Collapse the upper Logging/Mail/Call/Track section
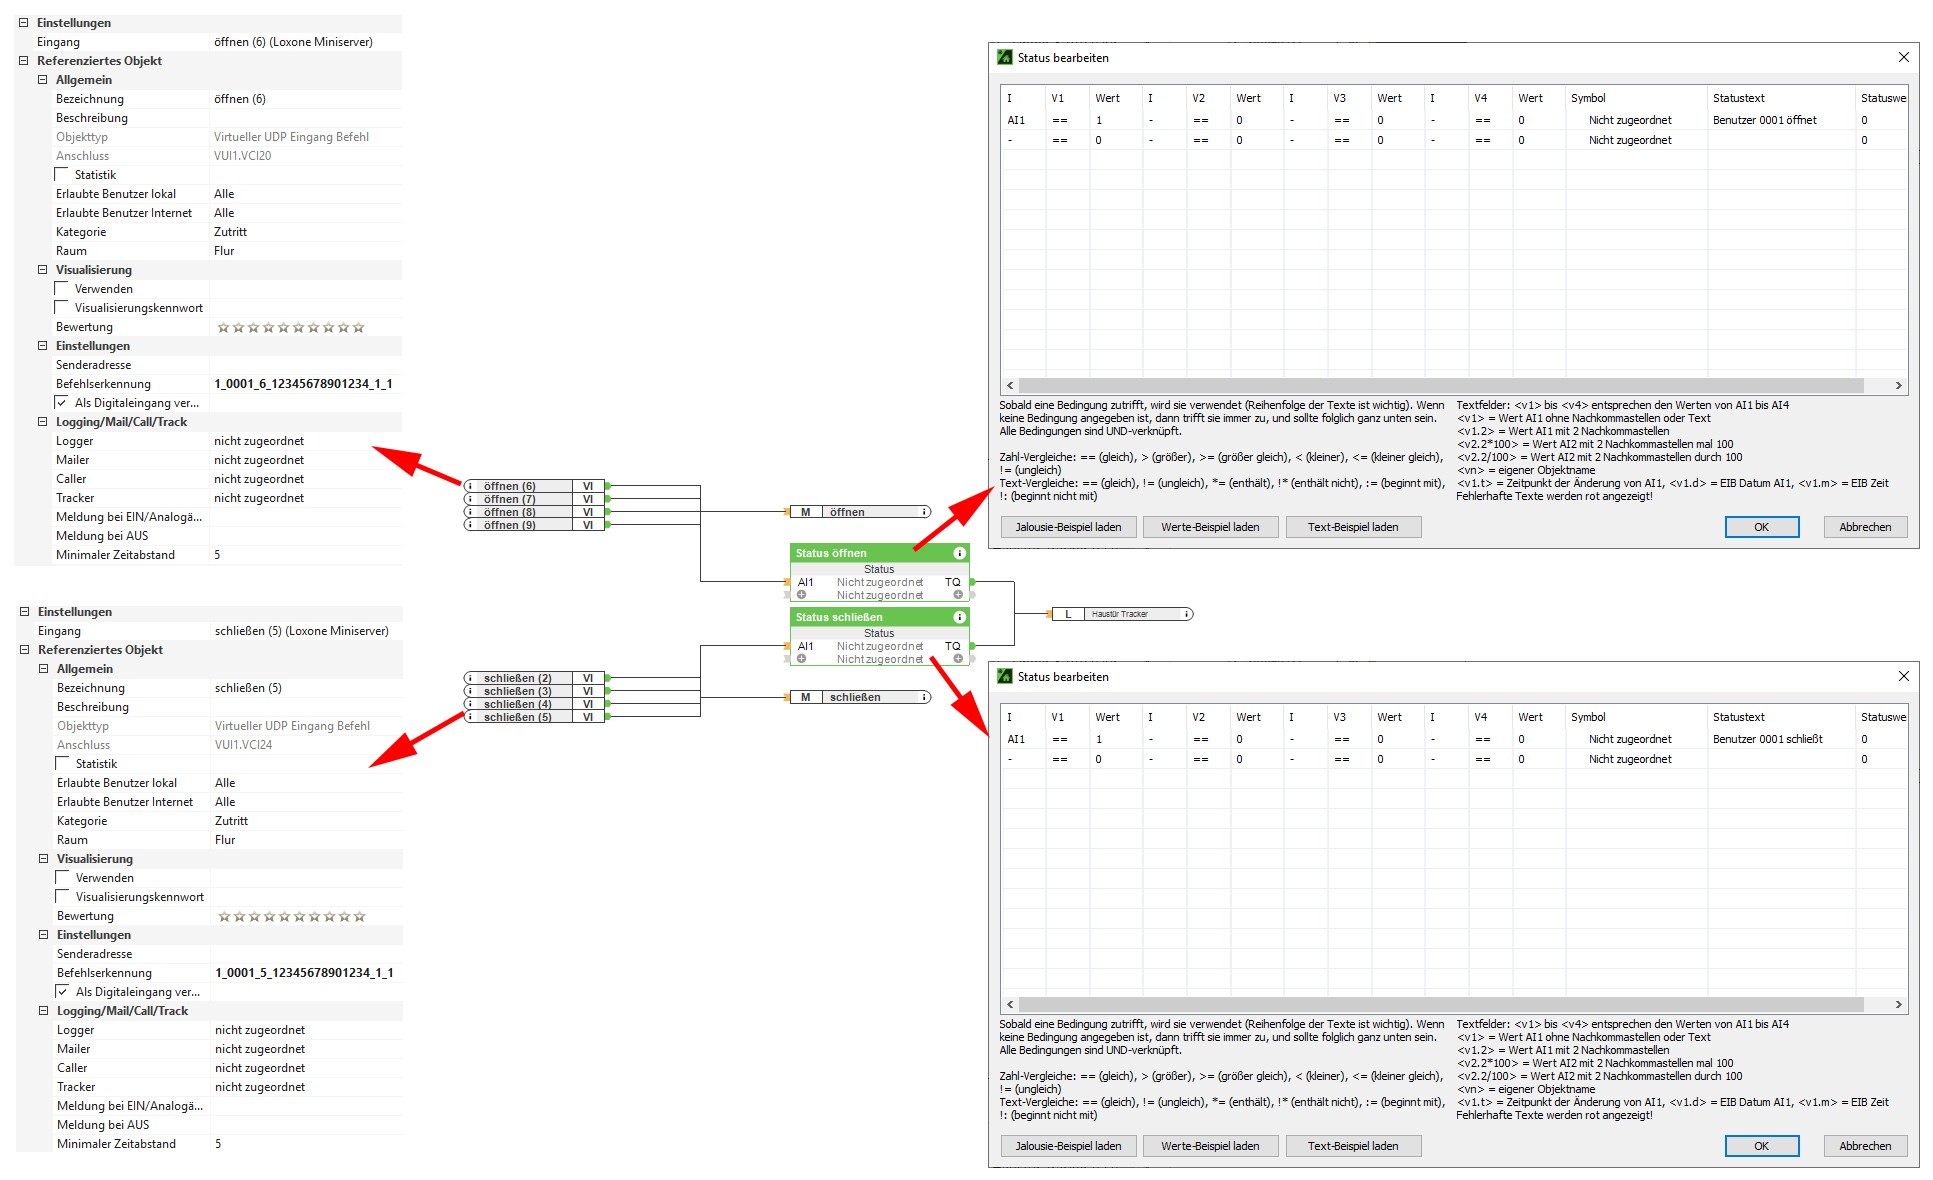Viewport: 1933px width, 1180px height. 42,422
